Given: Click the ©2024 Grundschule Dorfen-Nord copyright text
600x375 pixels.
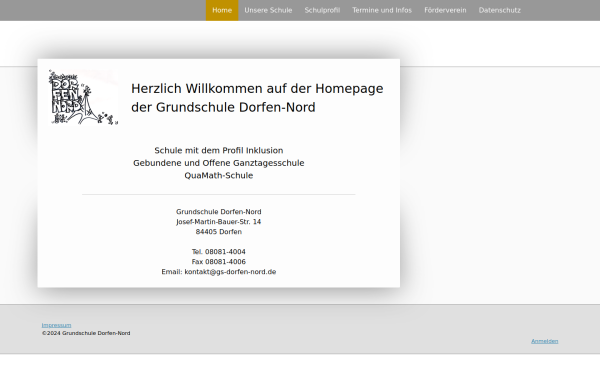Looking at the screenshot, I should (x=86, y=333).
